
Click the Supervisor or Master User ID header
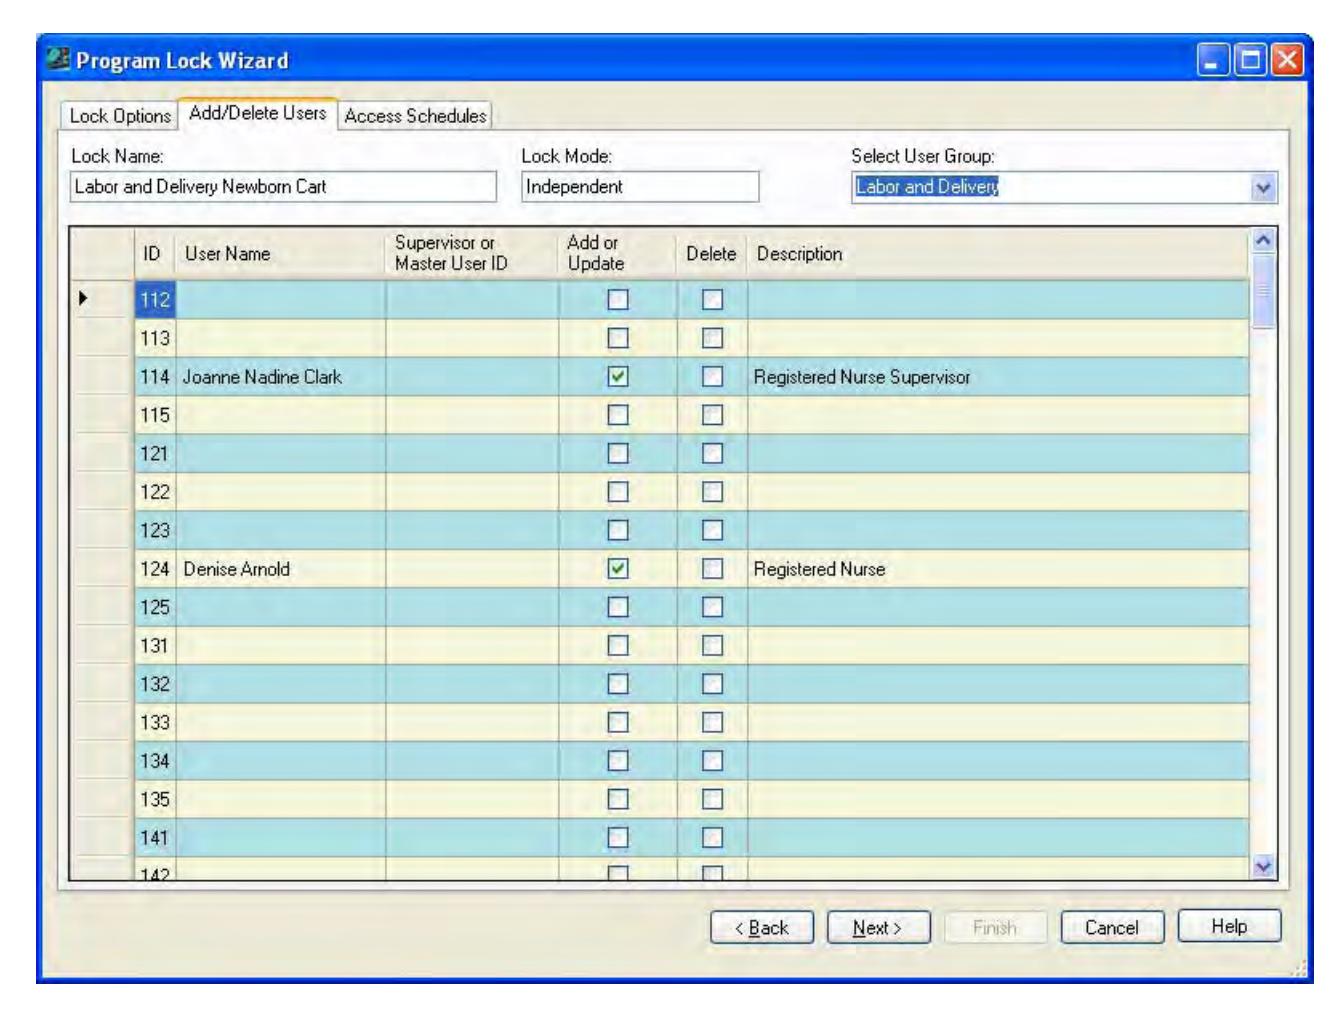pos(472,254)
